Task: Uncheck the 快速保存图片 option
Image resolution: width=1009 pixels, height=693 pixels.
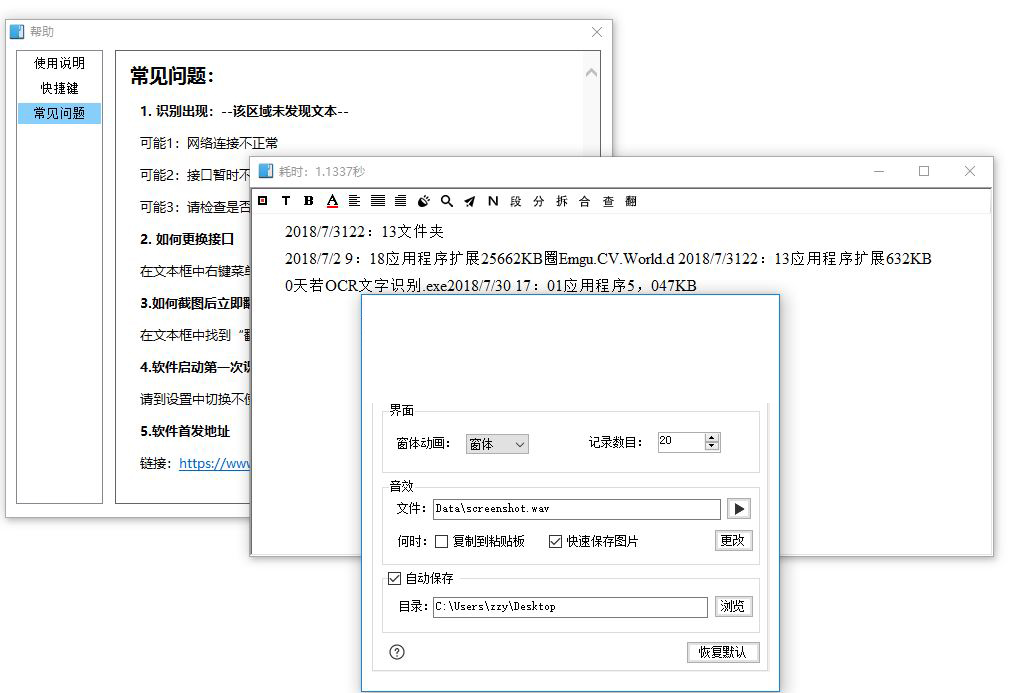Action: [x=556, y=542]
